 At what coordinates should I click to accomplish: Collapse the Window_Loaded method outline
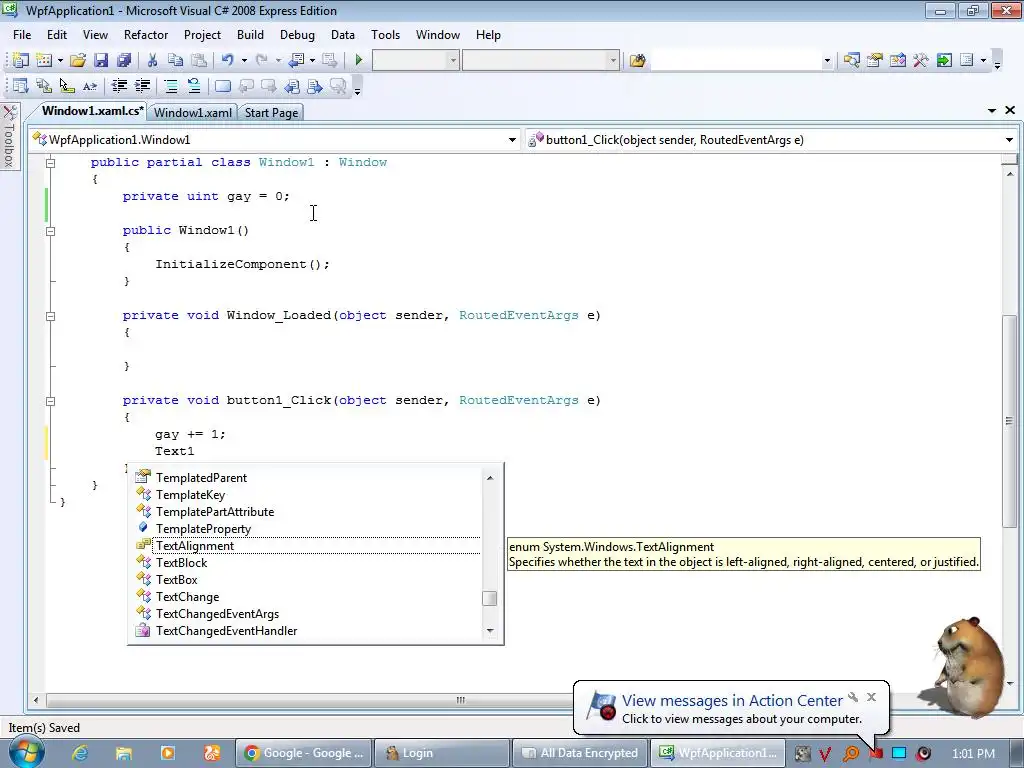50,315
